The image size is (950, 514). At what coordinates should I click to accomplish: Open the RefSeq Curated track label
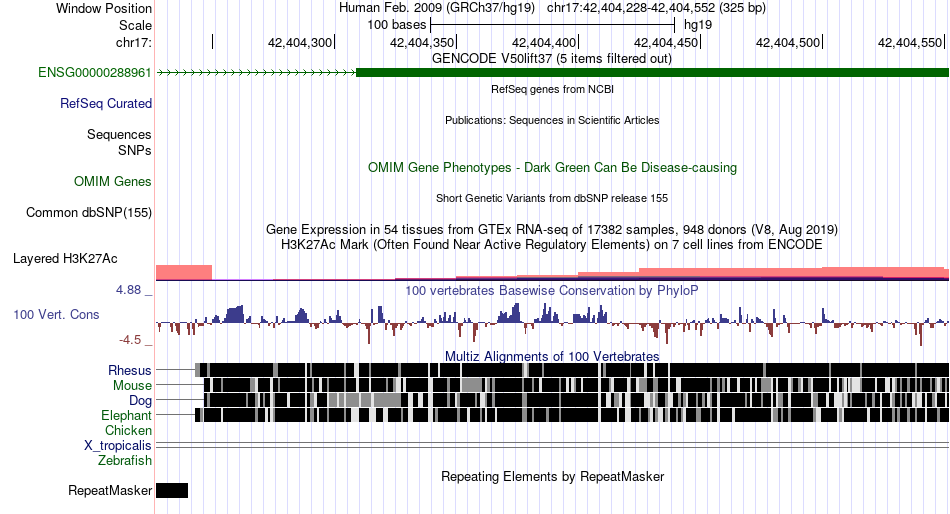click(106, 104)
